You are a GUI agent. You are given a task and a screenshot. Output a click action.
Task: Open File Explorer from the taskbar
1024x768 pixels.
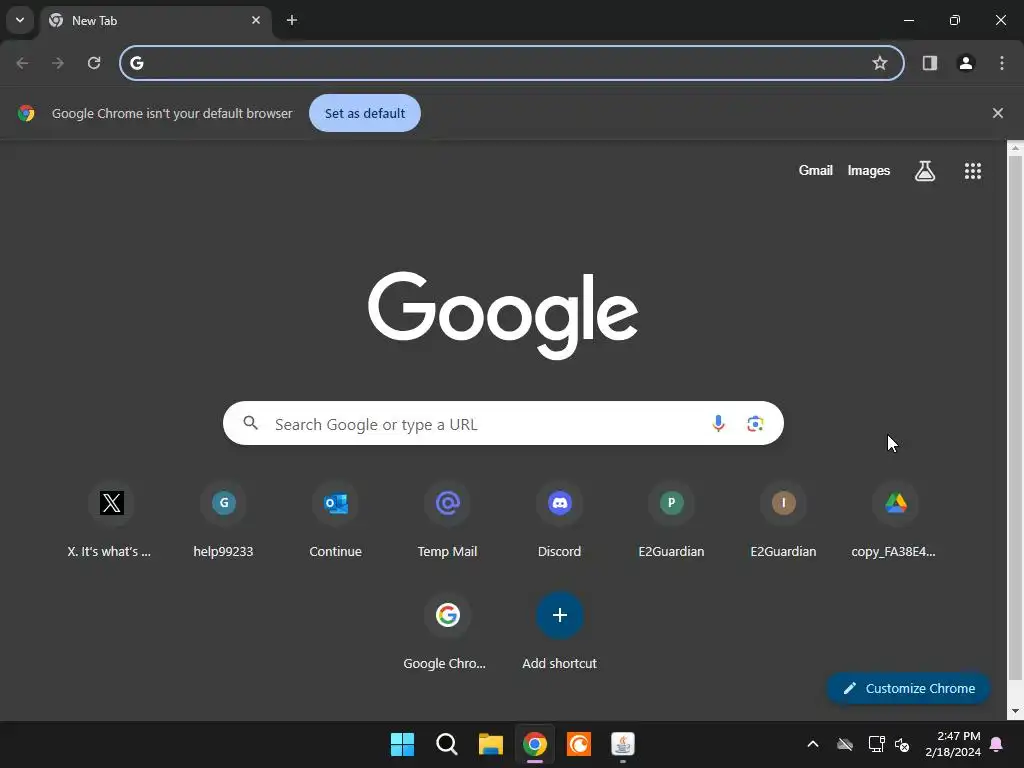coord(490,744)
